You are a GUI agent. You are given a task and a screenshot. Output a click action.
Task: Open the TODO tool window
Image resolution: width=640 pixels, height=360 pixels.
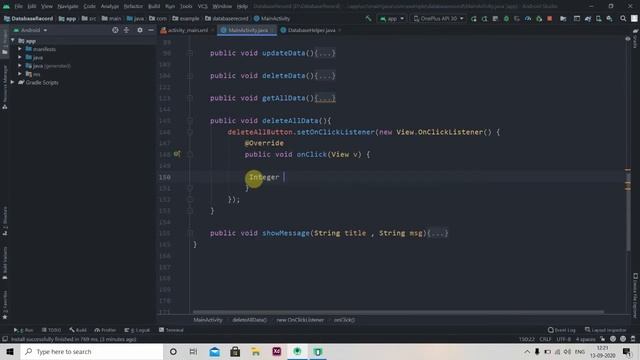51,330
